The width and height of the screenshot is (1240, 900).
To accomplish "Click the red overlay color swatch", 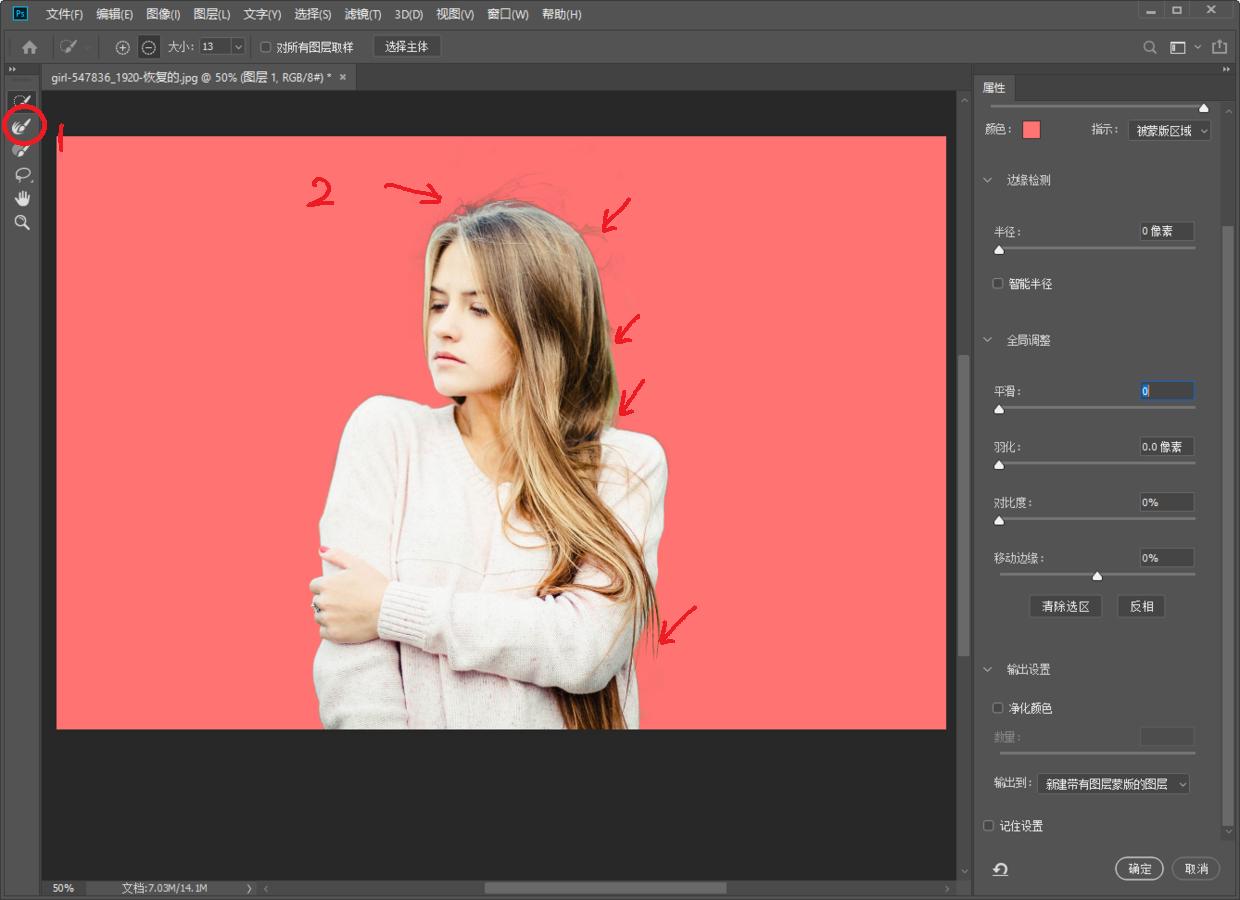I will click(x=1031, y=130).
